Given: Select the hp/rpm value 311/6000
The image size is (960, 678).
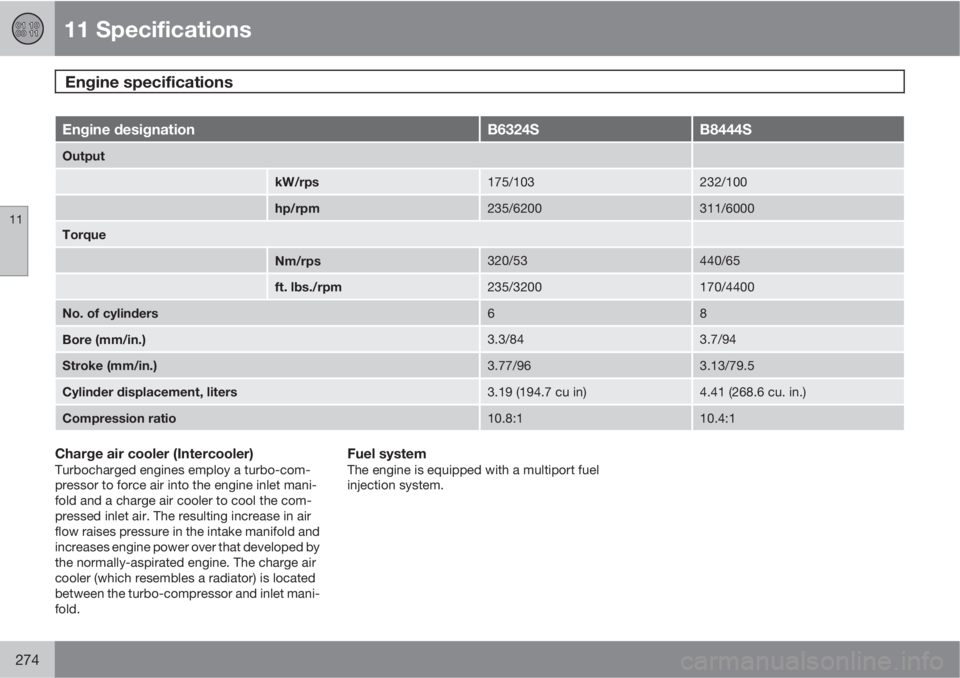Looking at the screenshot, I should [x=727, y=208].
